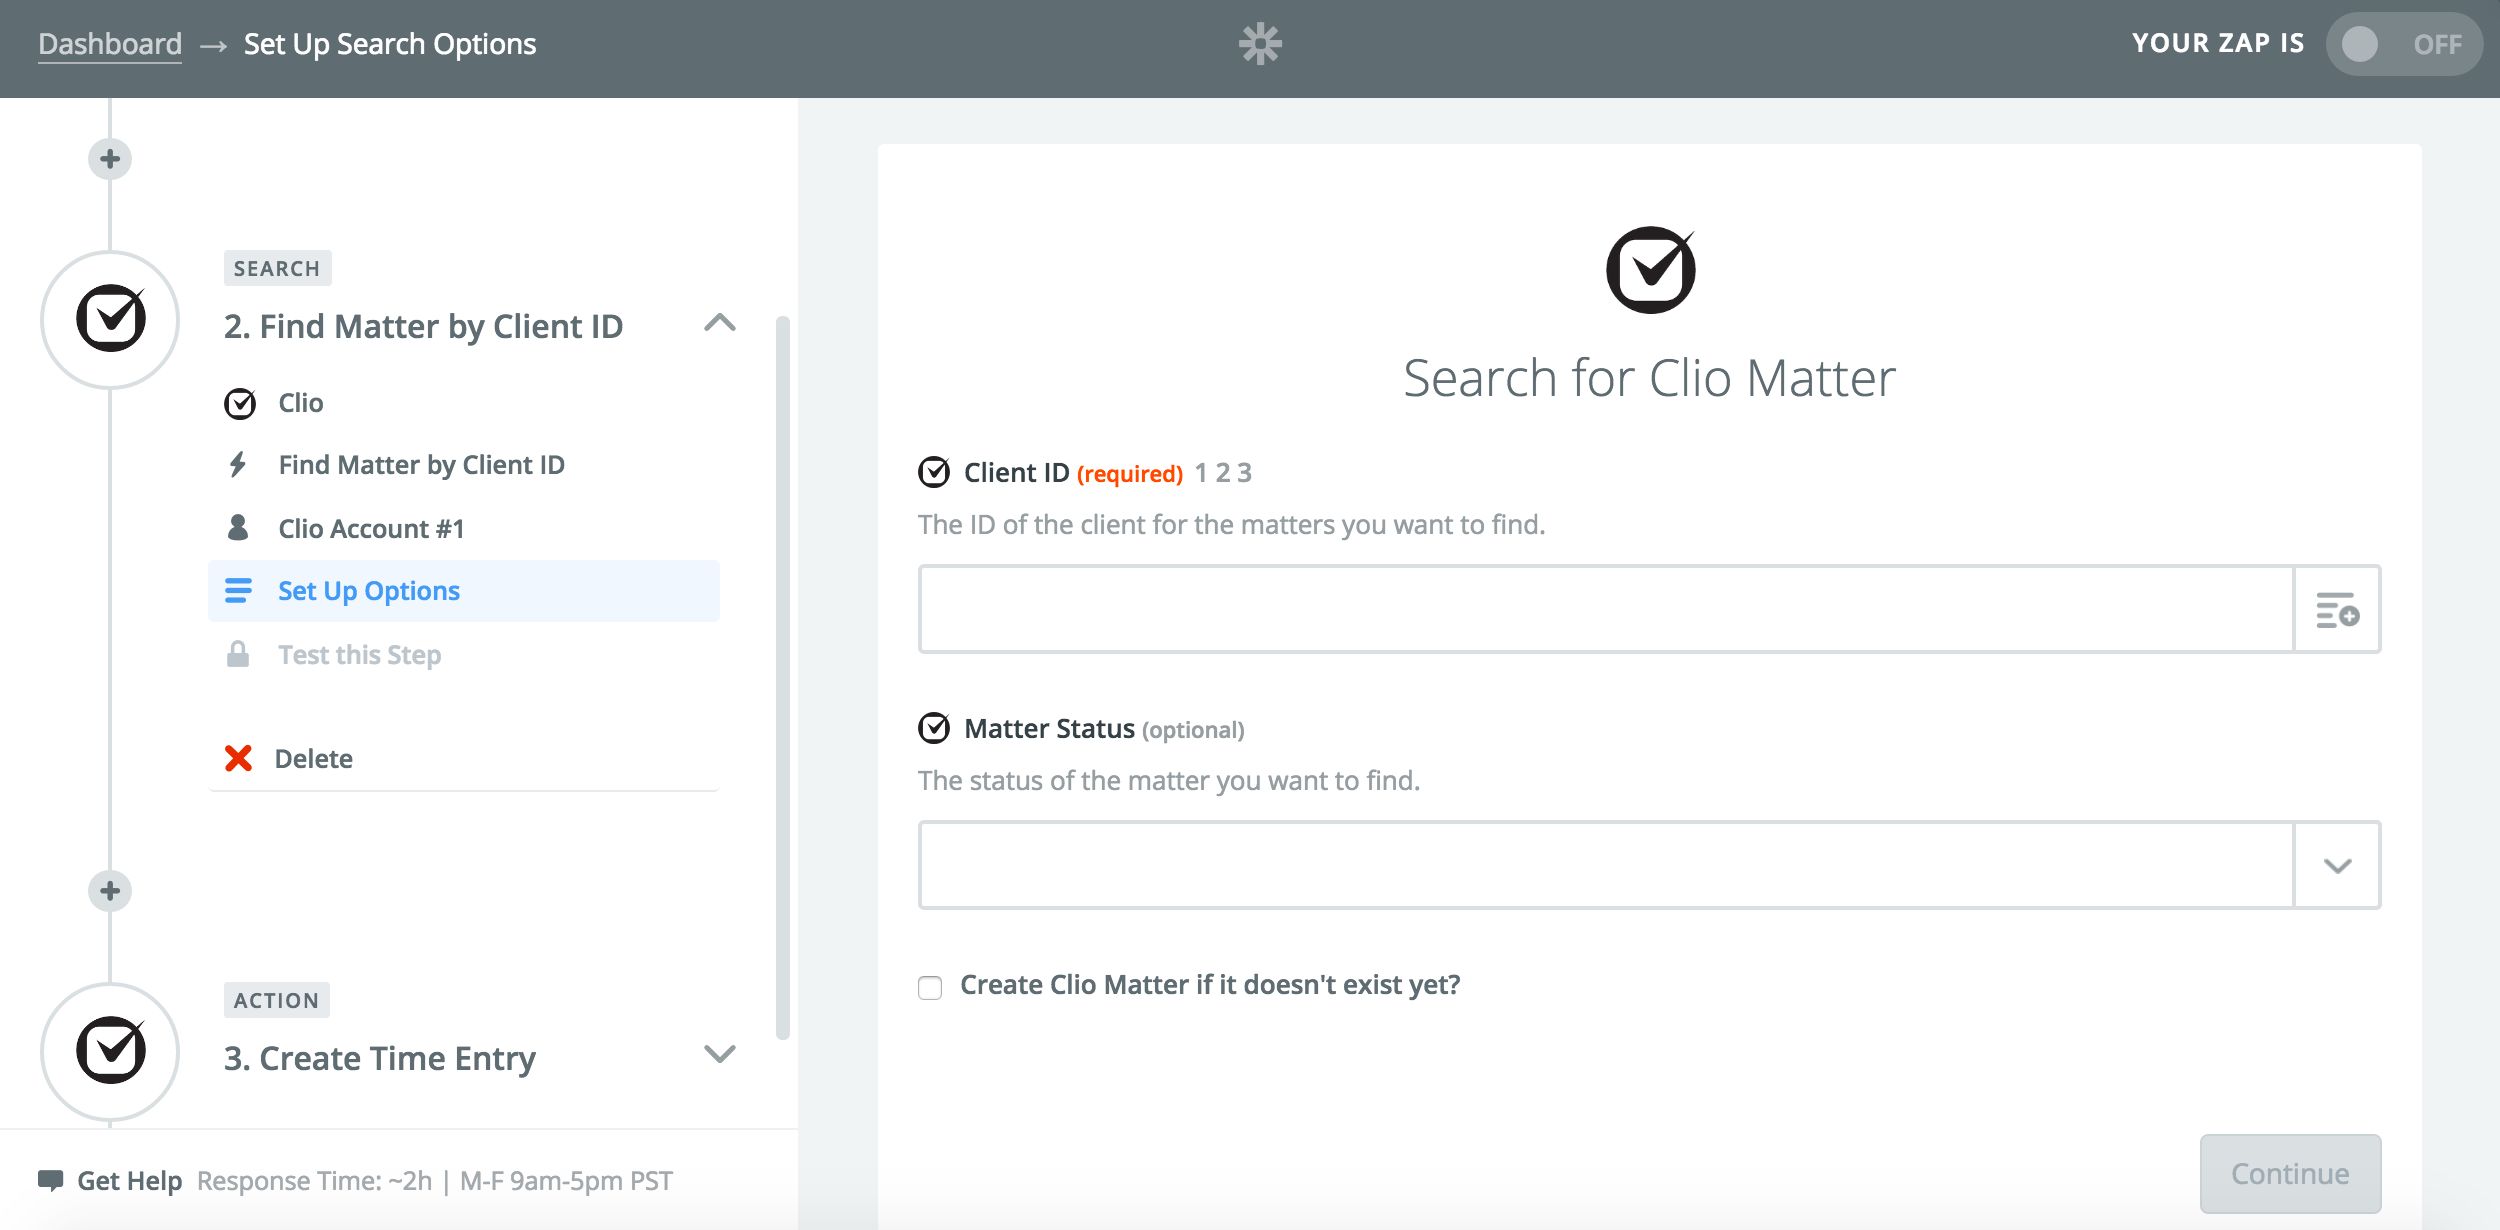Click the Set Up Search Options breadcrumb text
The width and height of the screenshot is (2500, 1230).
click(x=390, y=44)
